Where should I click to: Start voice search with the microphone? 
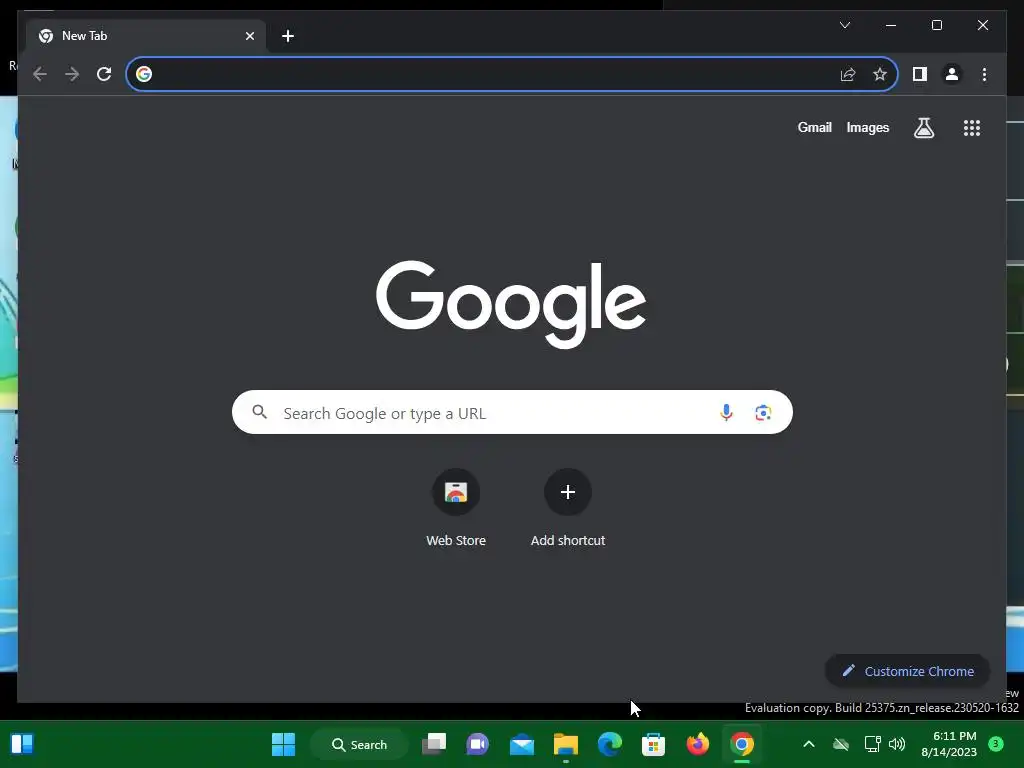pos(726,413)
